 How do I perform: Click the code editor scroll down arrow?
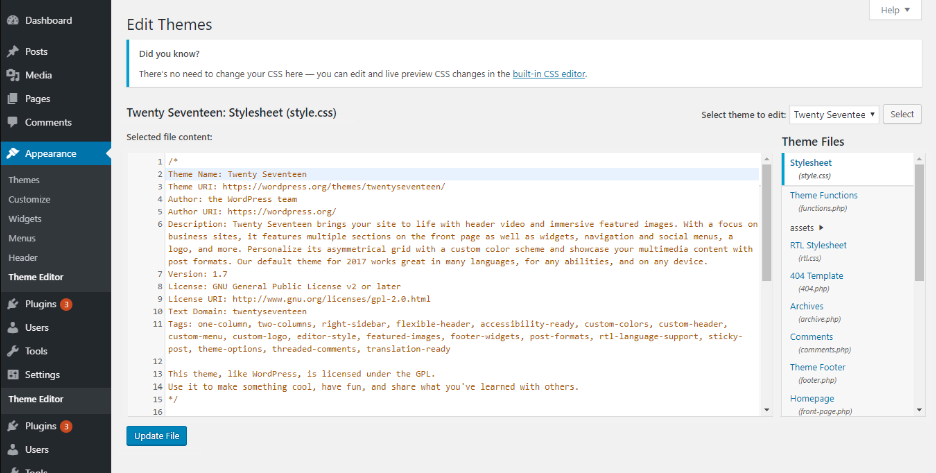767,410
